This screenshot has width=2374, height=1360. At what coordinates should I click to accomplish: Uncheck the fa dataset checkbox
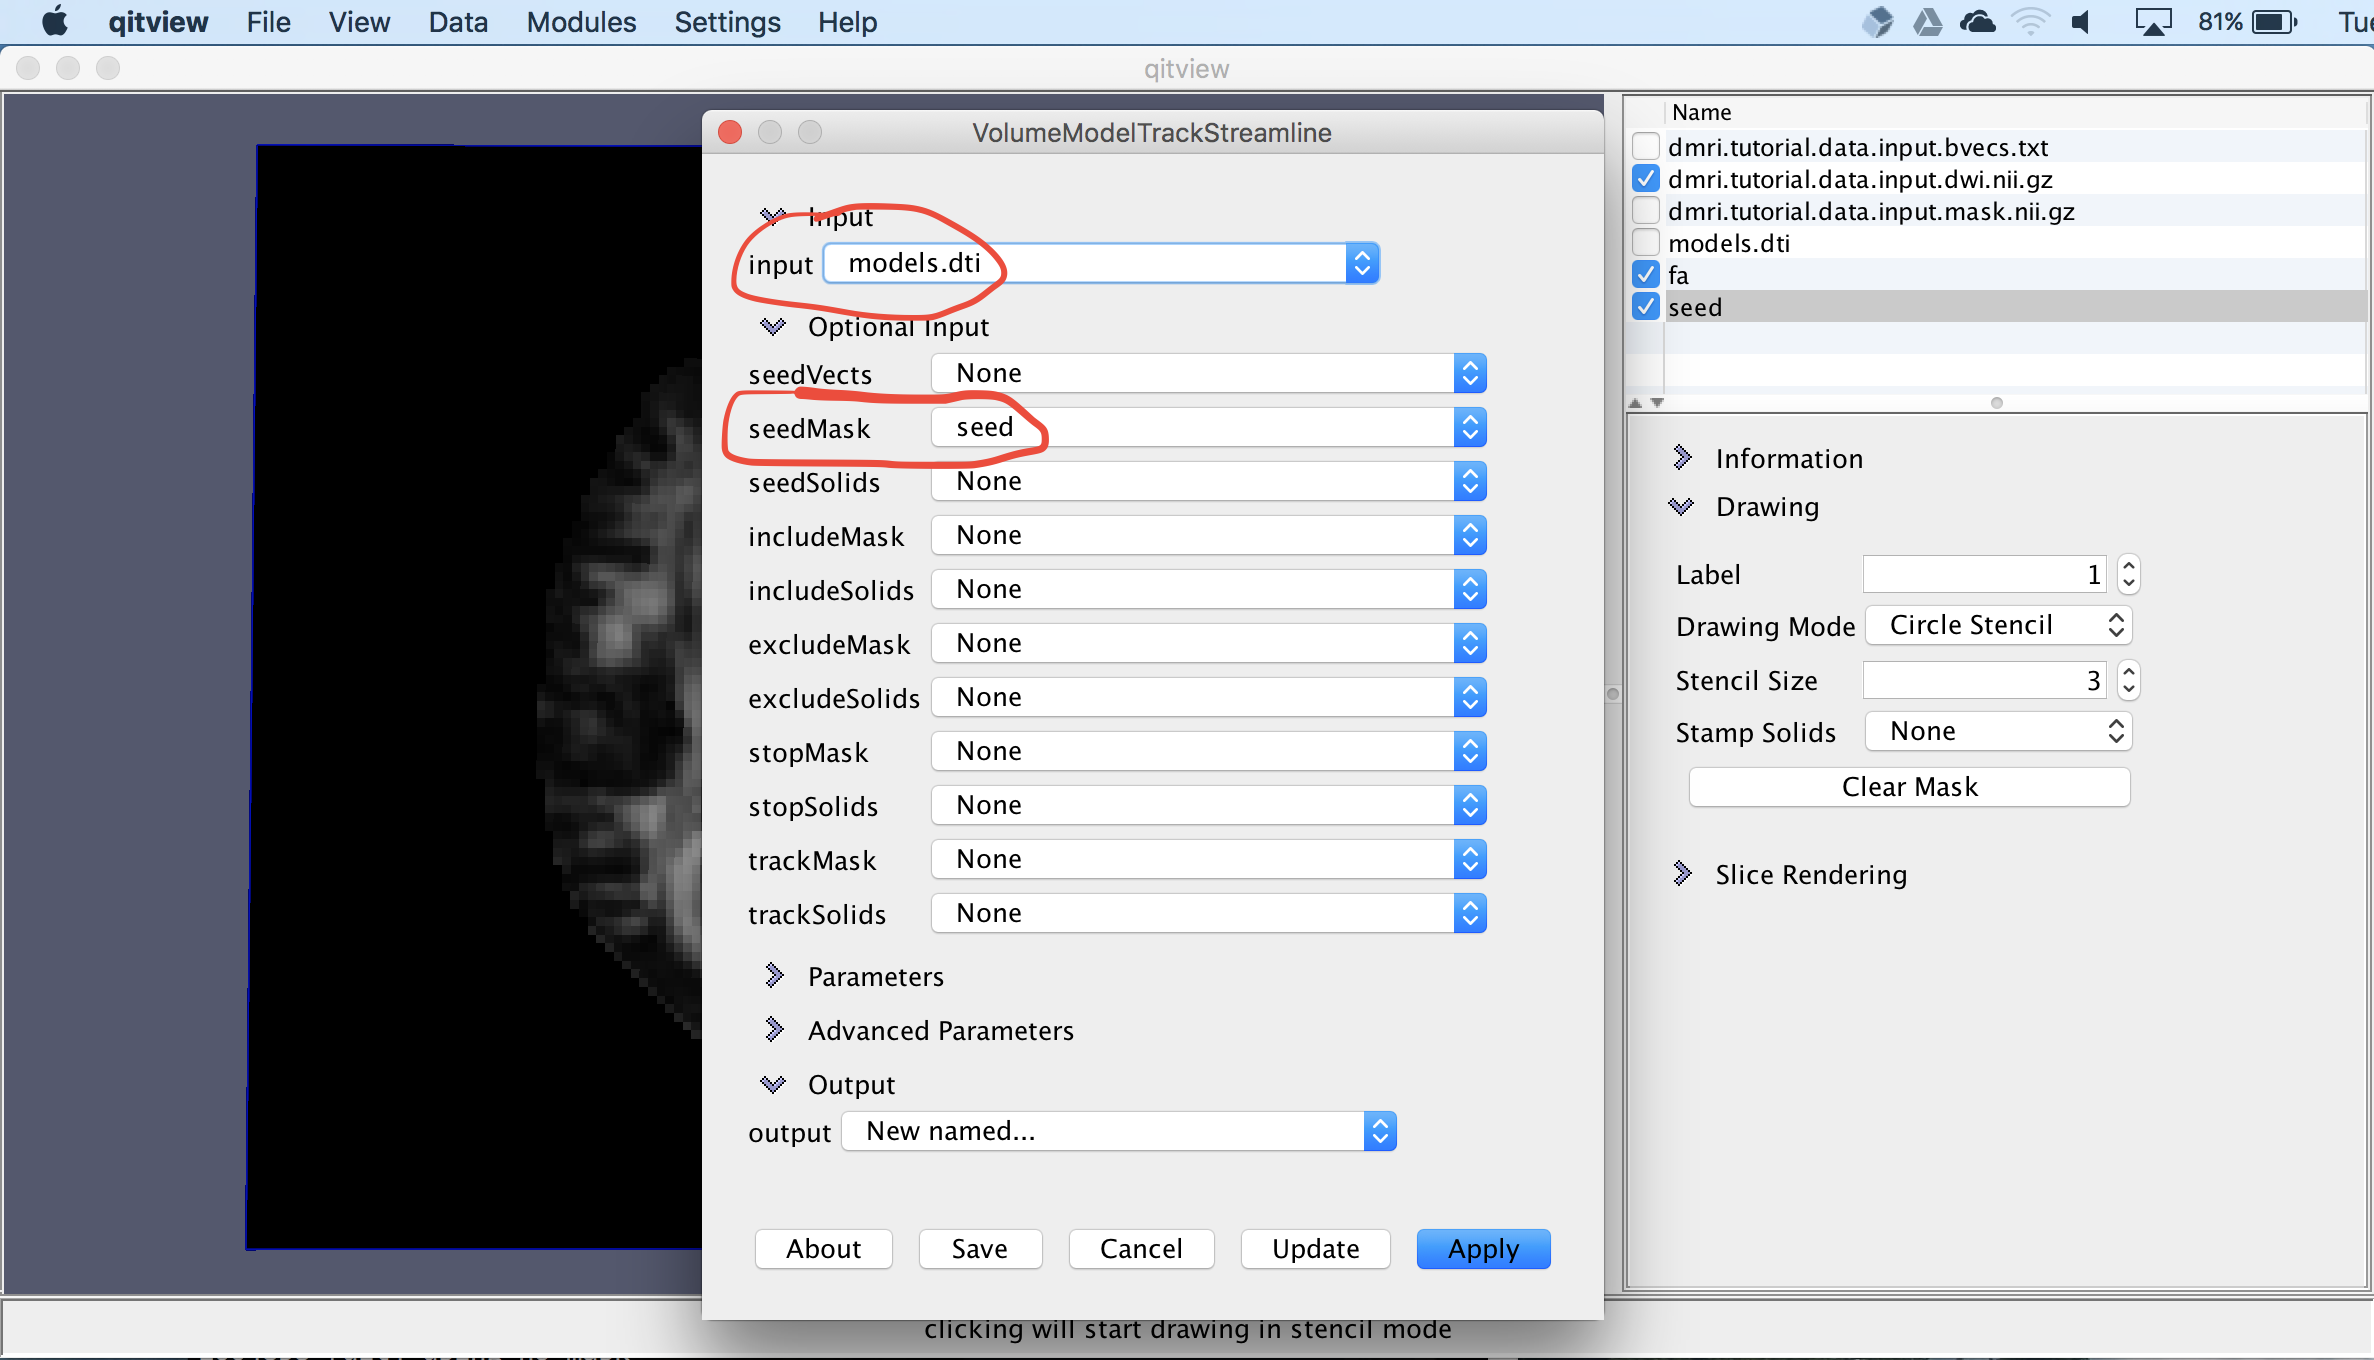[x=1646, y=275]
